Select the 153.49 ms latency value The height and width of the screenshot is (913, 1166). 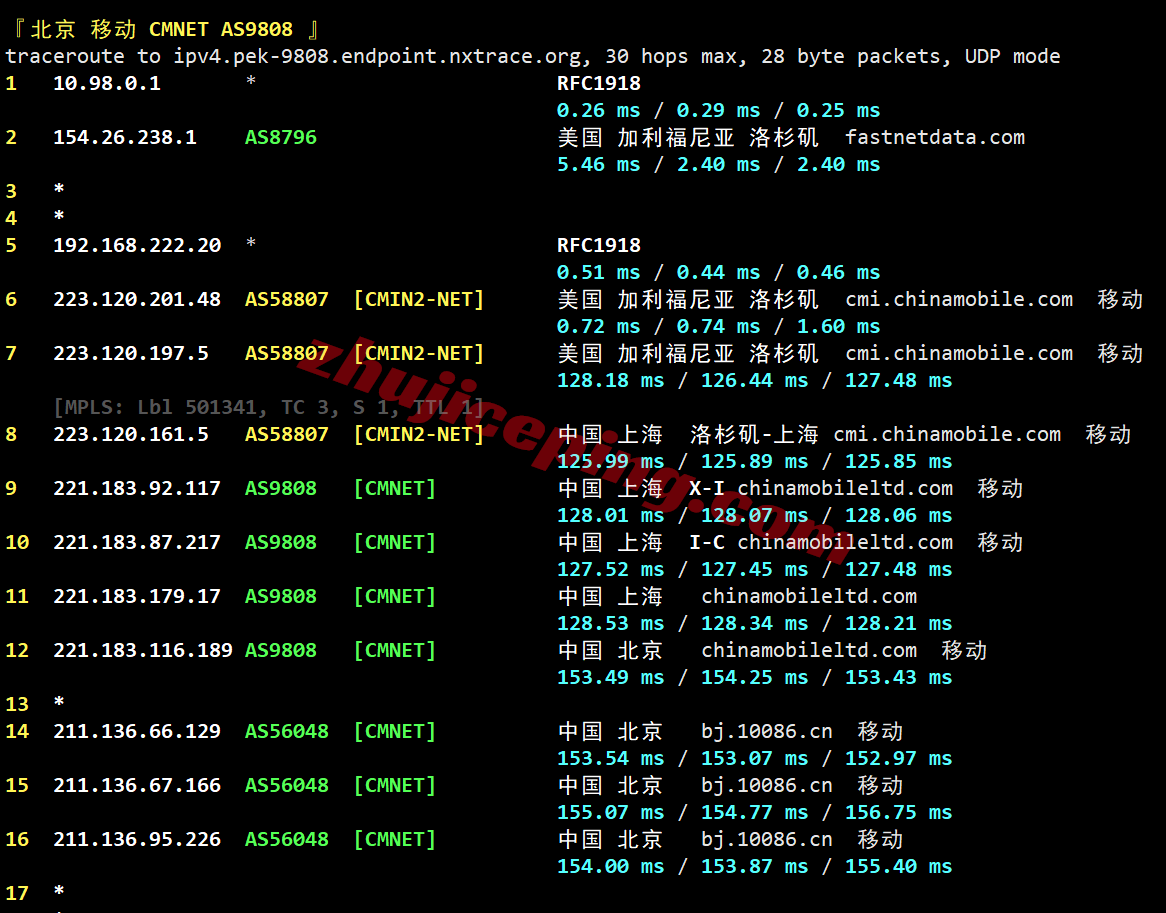(611, 677)
